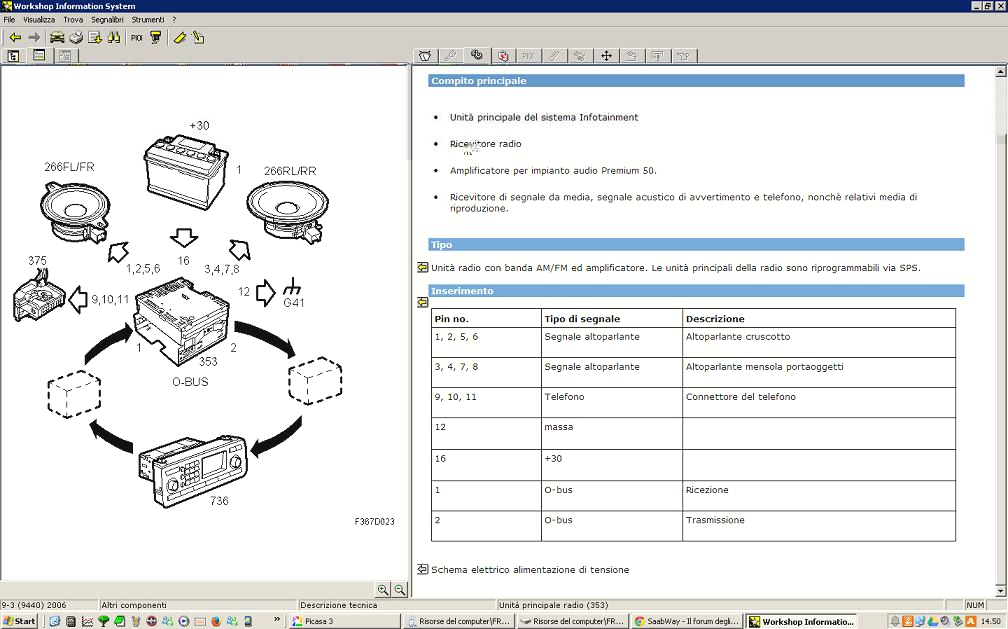Open Schema elettrico alimentazione di tensione link
Image resolution: width=1008 pixels, height=629 pixels.
(530, 570)
